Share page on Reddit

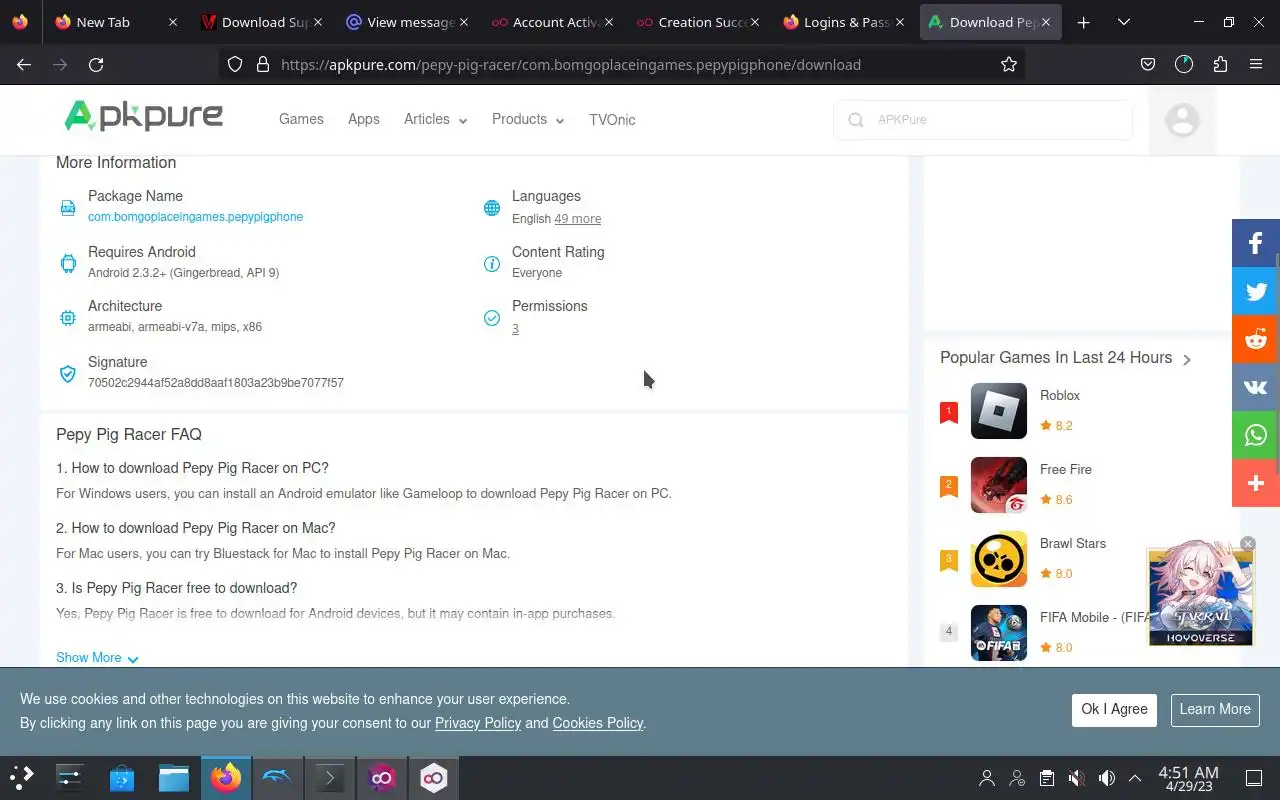[1256, 339]
